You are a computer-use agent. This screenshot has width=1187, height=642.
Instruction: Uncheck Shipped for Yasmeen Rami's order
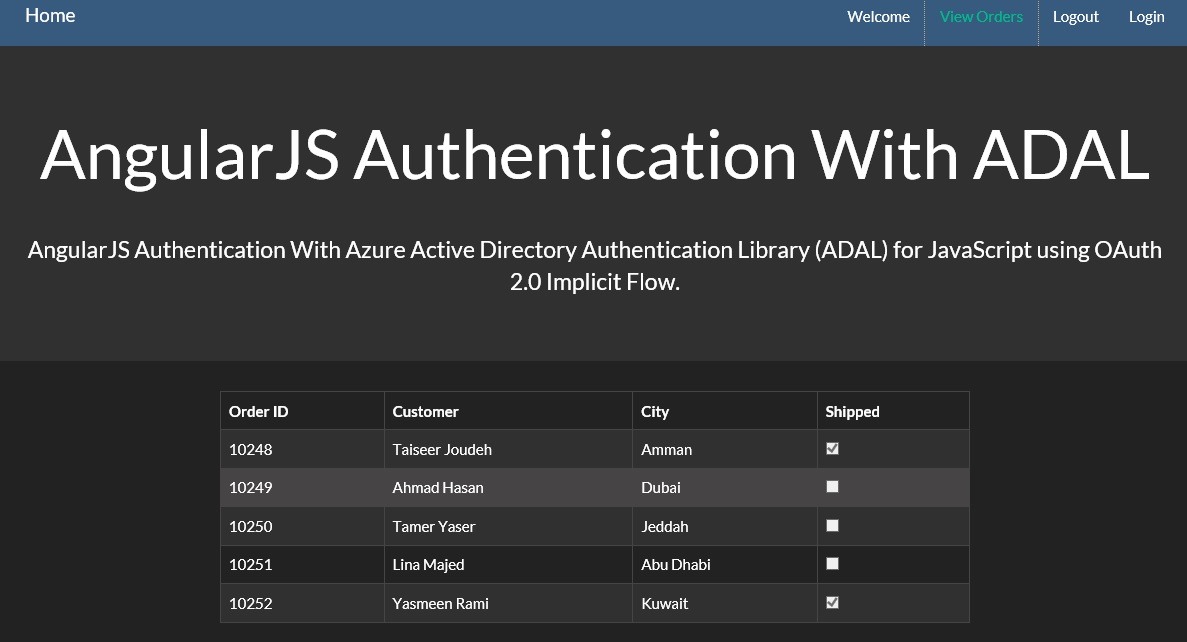(832, 602)
